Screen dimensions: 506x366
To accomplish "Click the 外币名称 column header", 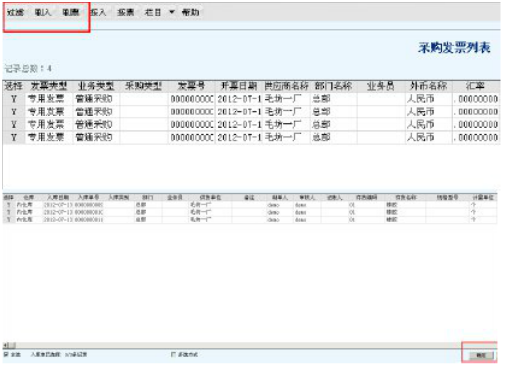I will [428, 86].
